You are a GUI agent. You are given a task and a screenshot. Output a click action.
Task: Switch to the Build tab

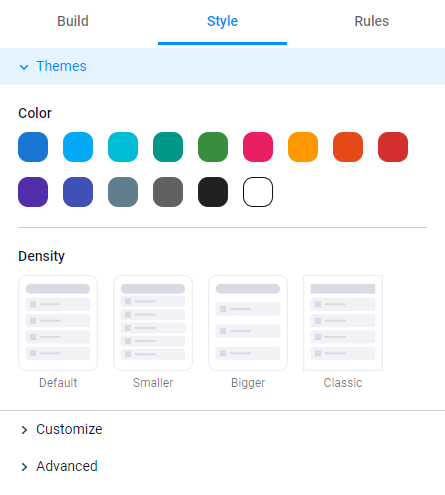click(73, 21)
